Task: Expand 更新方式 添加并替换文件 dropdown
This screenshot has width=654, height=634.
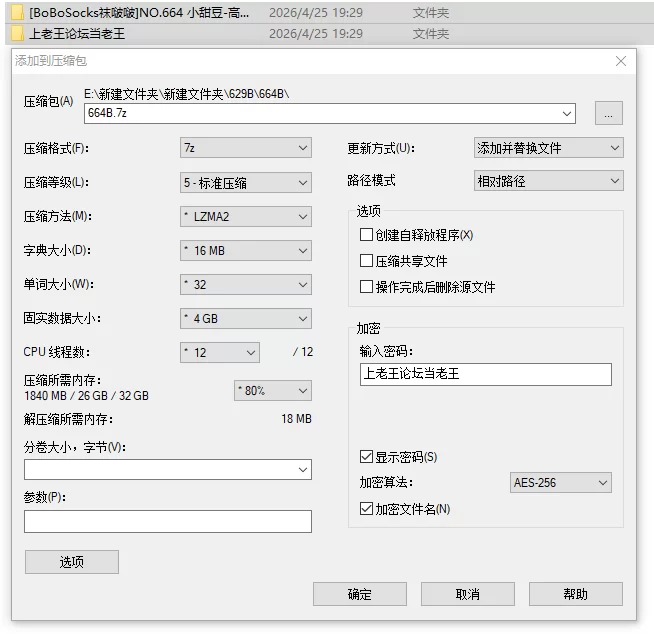Action: [548, 148]
